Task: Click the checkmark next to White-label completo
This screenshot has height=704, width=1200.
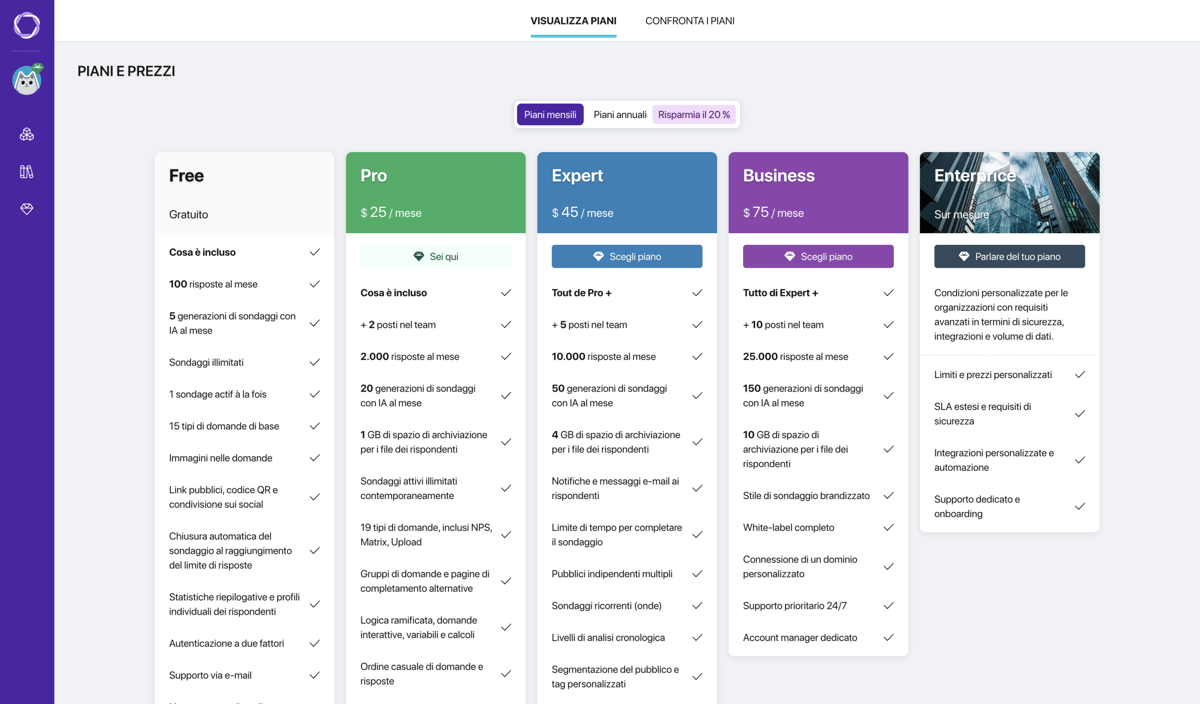Action: pyautogui.click(x=888, y=528)
